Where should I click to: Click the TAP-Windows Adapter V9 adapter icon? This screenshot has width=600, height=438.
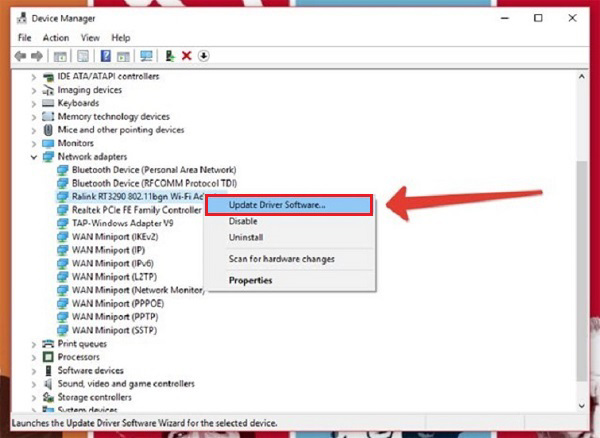click(x=63, y=223)
